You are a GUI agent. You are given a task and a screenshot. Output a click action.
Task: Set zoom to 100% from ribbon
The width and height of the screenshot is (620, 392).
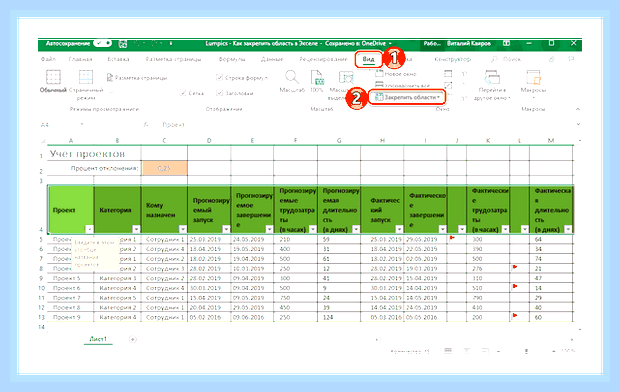pos(317,81)
